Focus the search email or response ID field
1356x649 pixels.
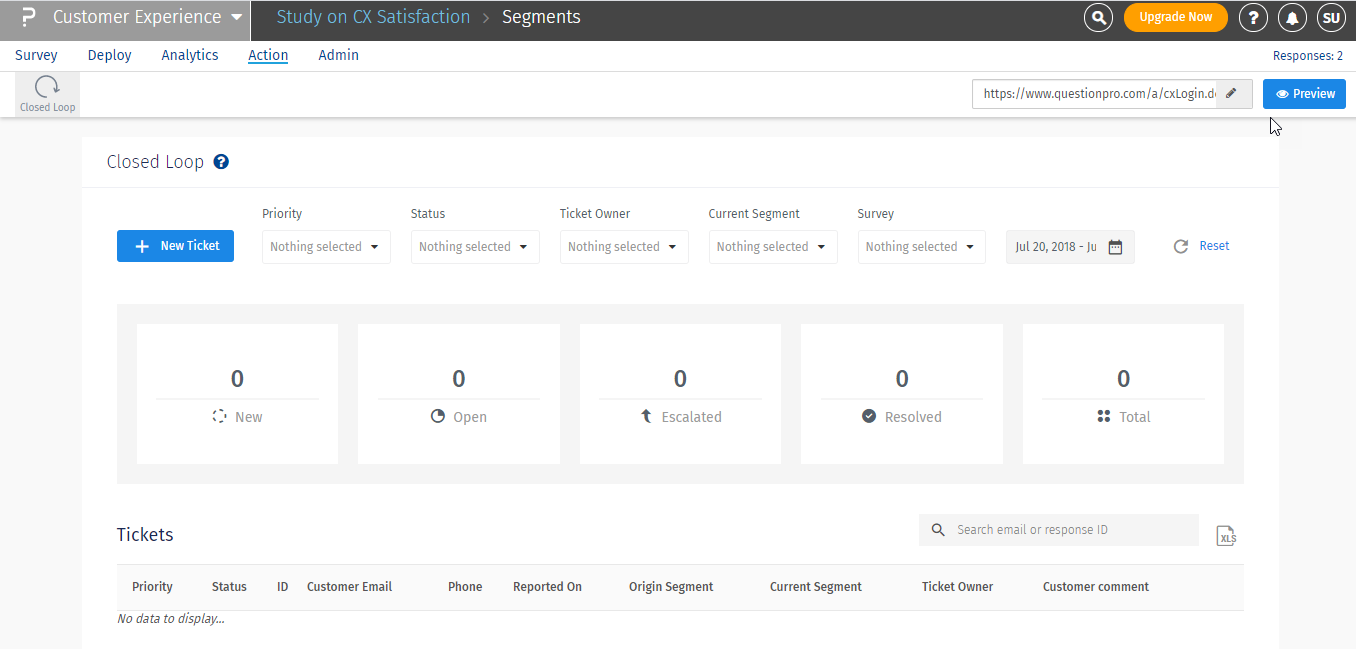[x=1070, y=530]
